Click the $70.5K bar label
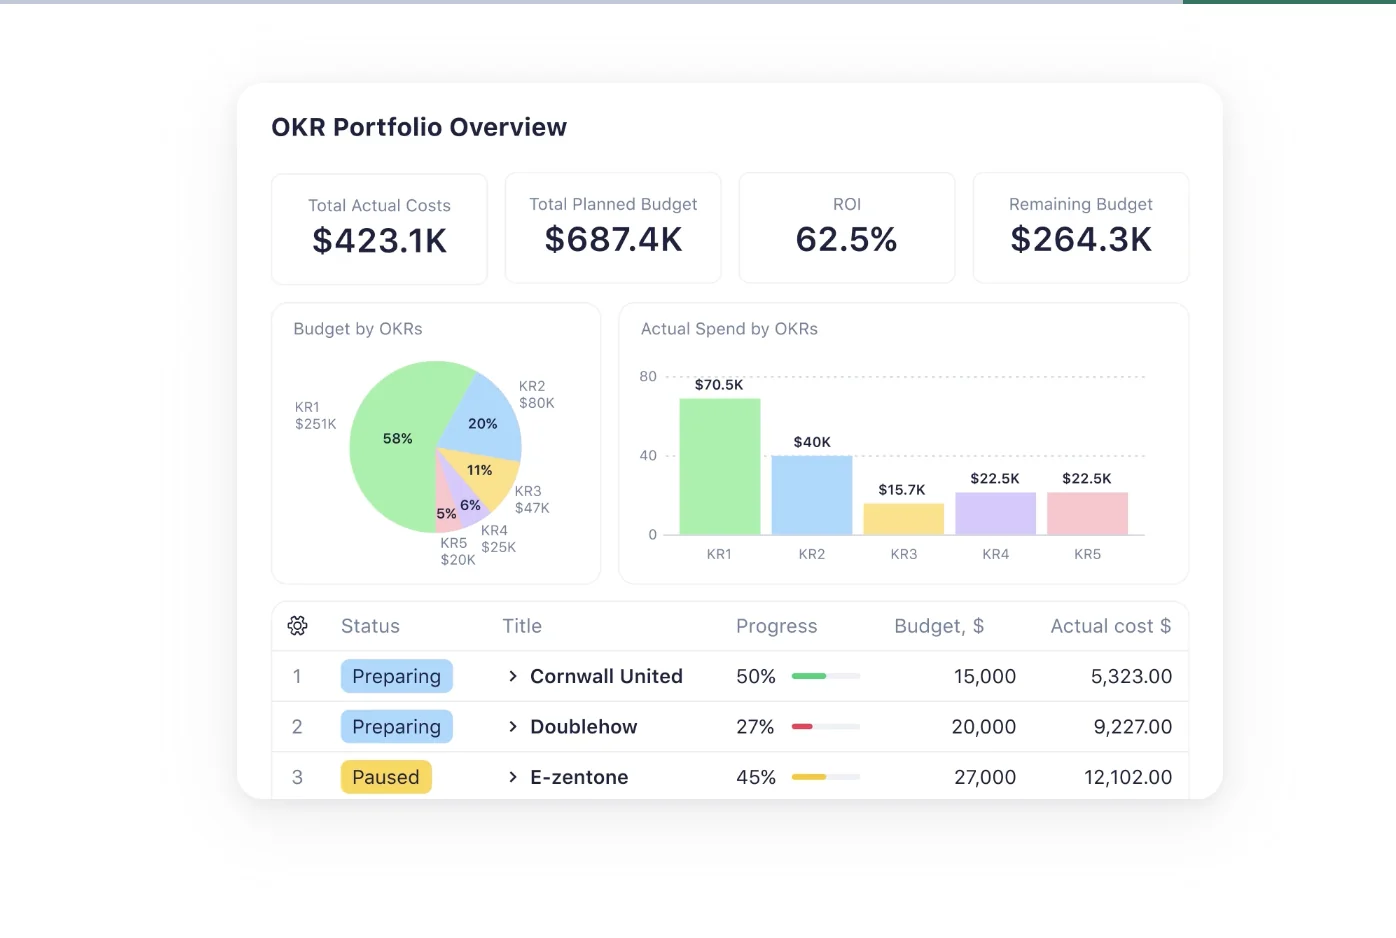Screen dimensions: 1396x938 719,384
